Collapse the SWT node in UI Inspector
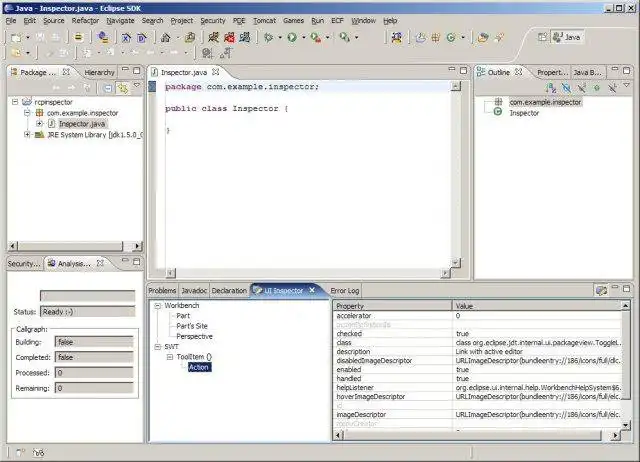Image resolution: width=640 pixels, height=462 pixels. pos(158,346)
